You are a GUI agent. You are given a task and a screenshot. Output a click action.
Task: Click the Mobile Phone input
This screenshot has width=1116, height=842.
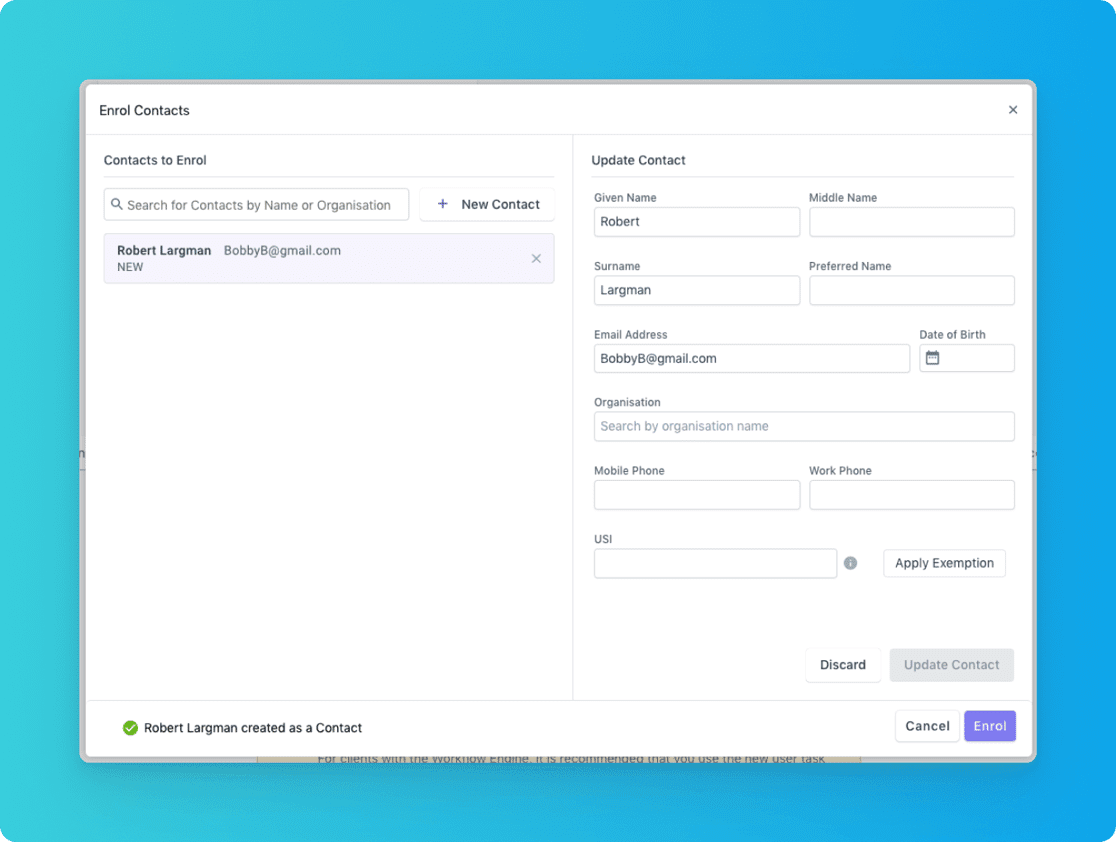696,495
